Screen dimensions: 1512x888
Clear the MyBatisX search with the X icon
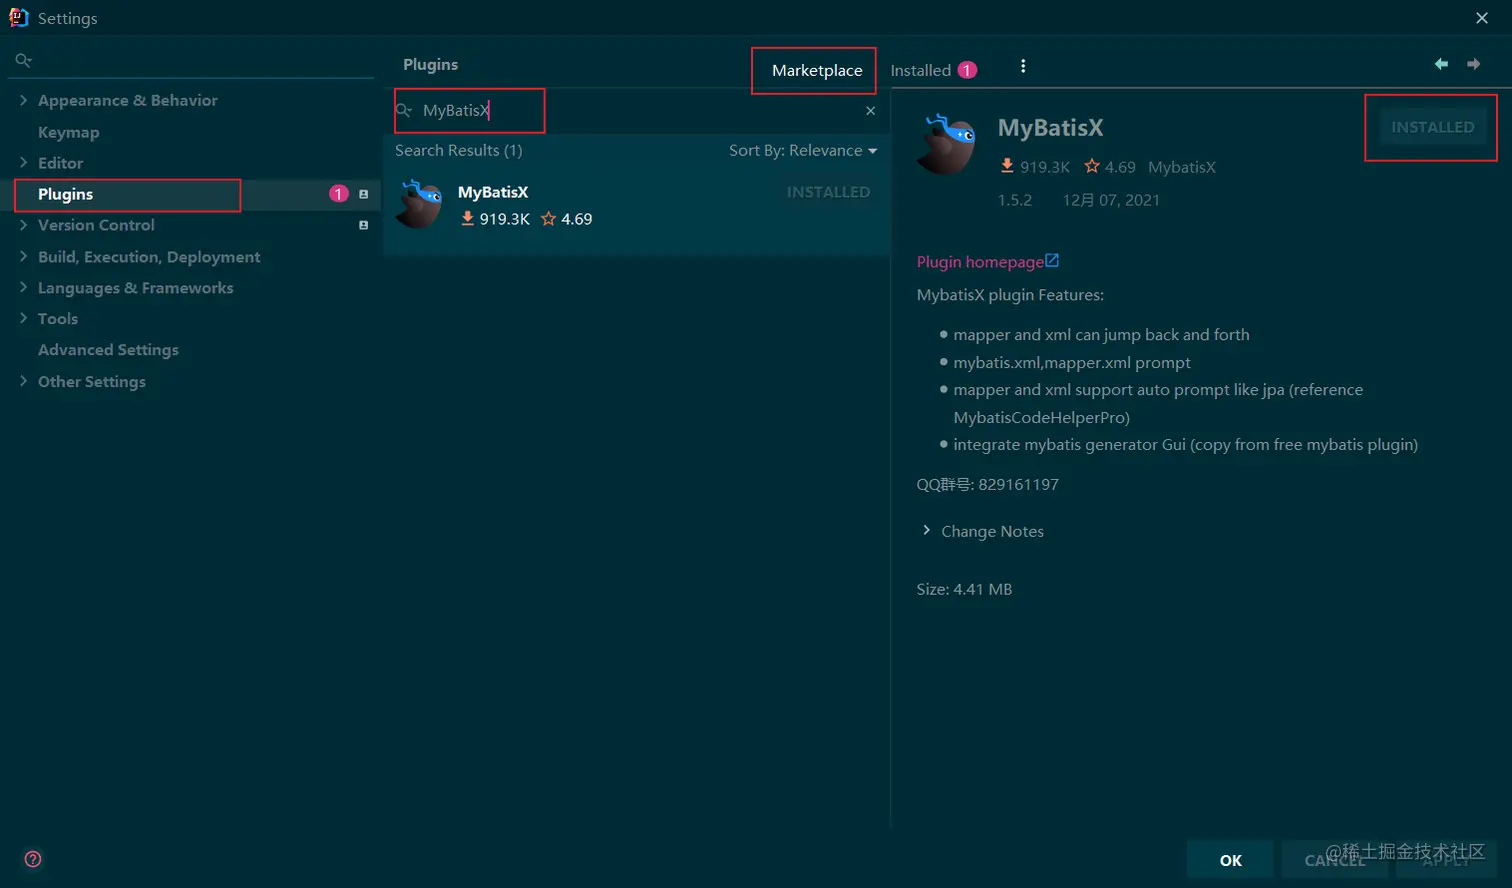pos(871,111)
